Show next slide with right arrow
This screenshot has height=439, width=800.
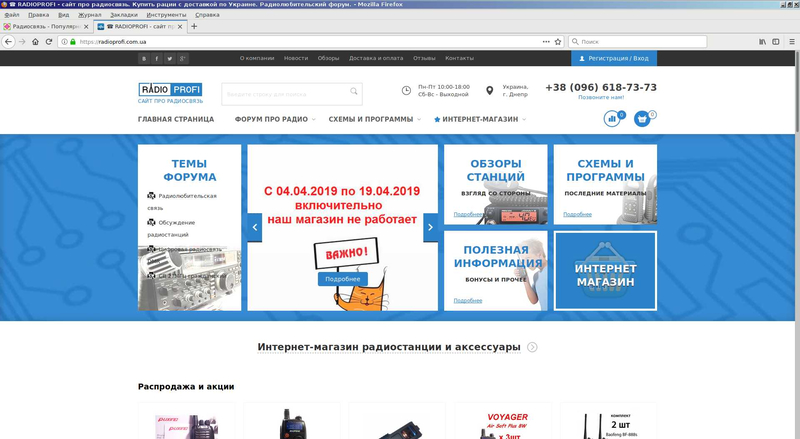click(x=430, y=227)
